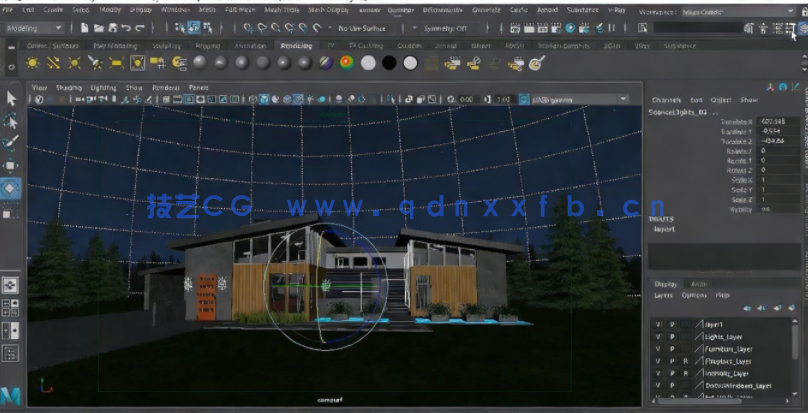
Task: Pick the Paint selection brush tool
Action: tap(11, 143)
